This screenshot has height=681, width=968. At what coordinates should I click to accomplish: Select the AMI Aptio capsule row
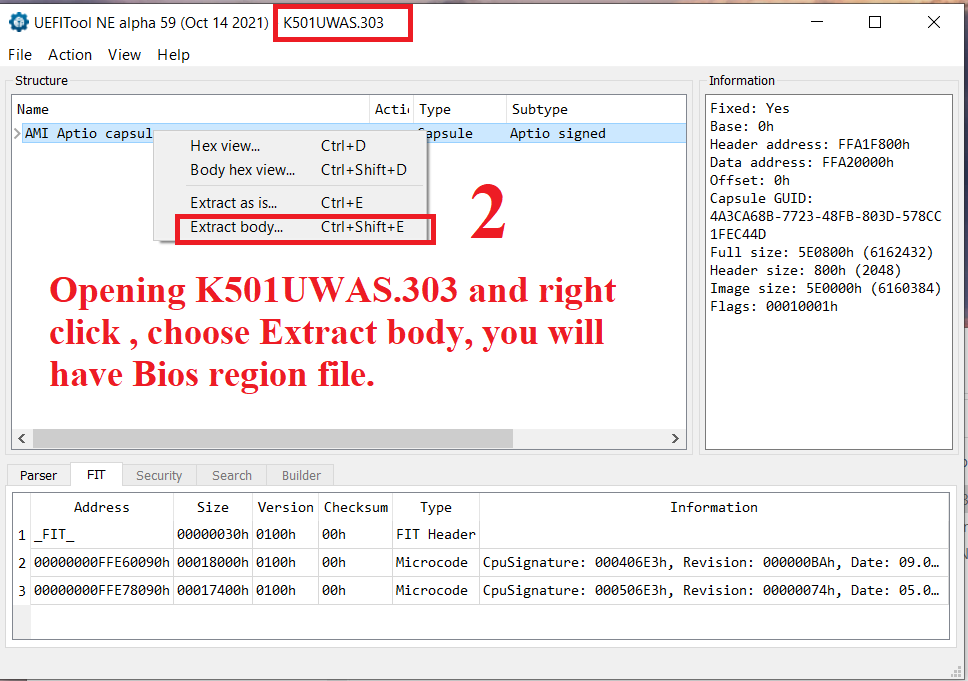tap(354, 133)
